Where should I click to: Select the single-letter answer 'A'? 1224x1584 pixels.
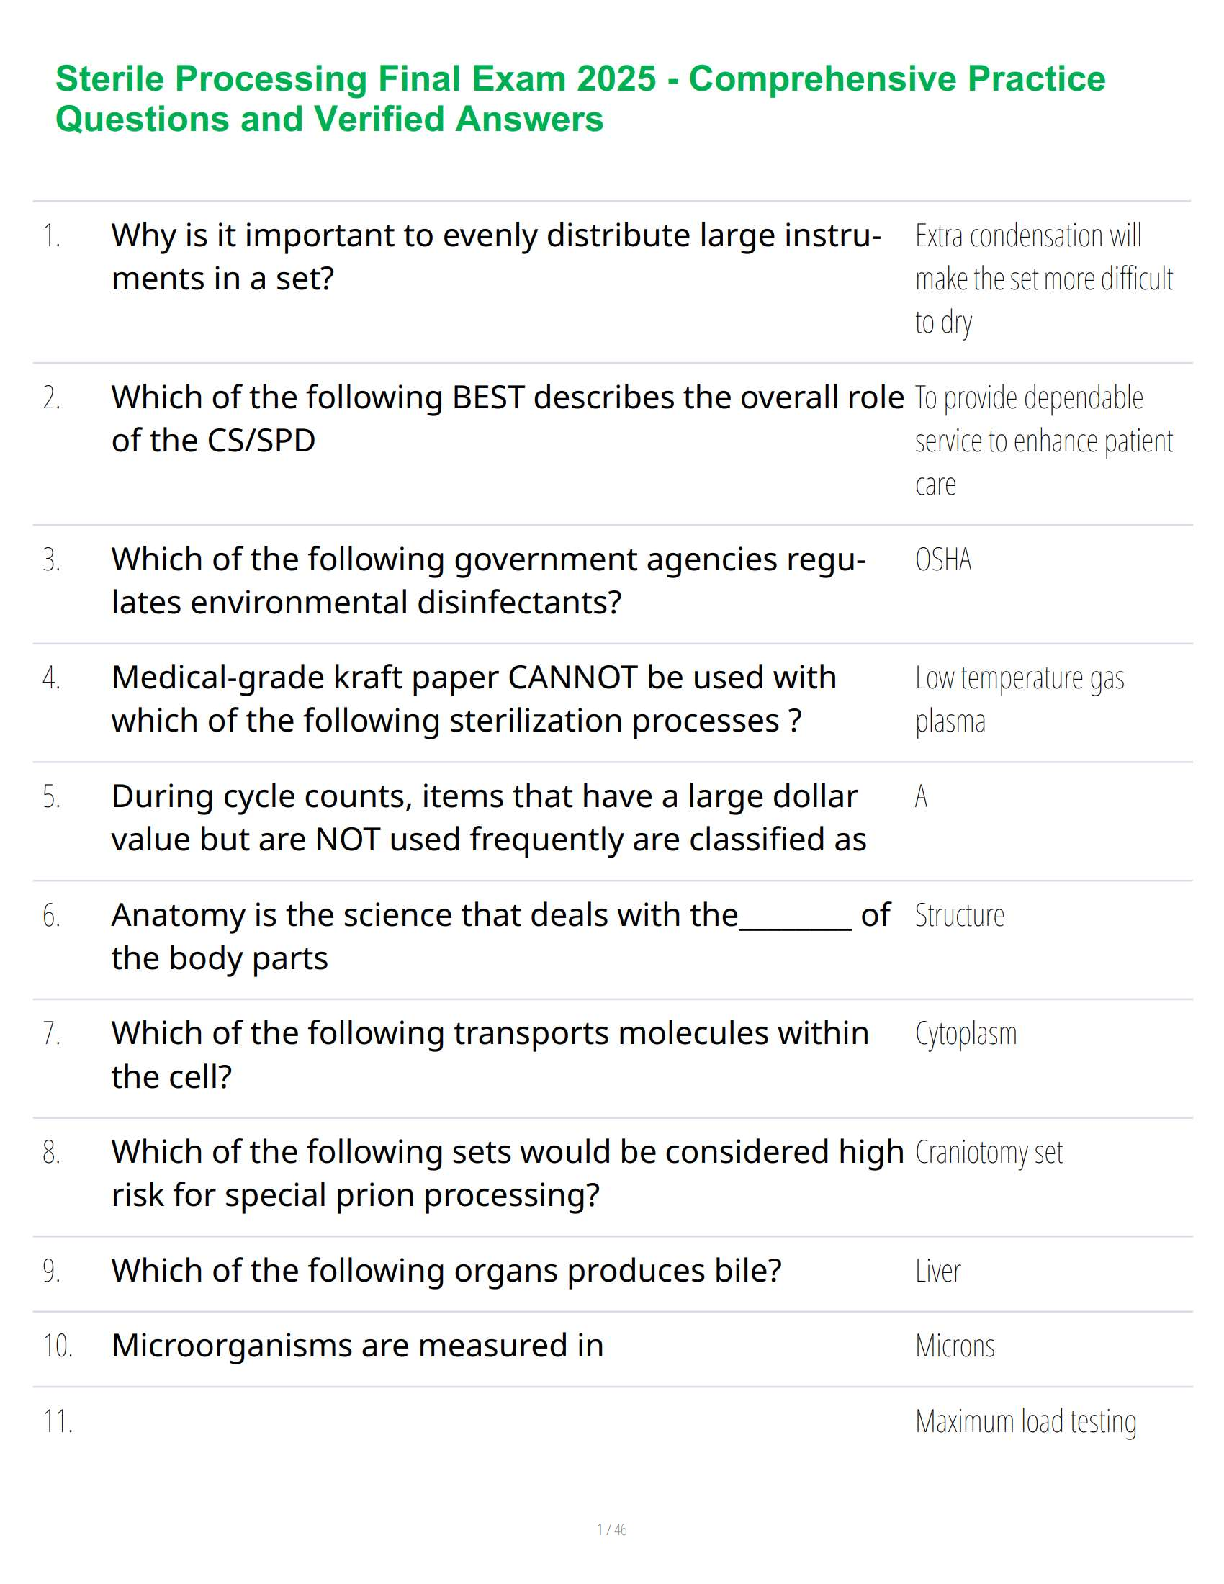click(921, 797)
